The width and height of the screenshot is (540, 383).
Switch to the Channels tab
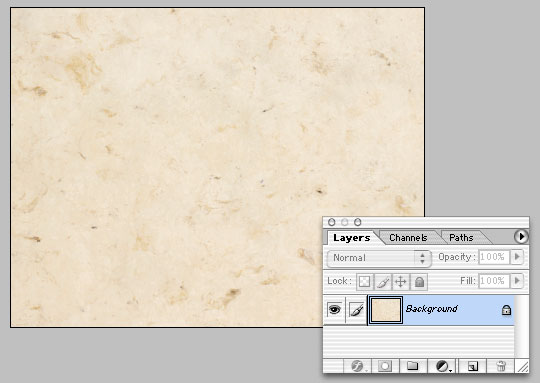click(408, 238)
